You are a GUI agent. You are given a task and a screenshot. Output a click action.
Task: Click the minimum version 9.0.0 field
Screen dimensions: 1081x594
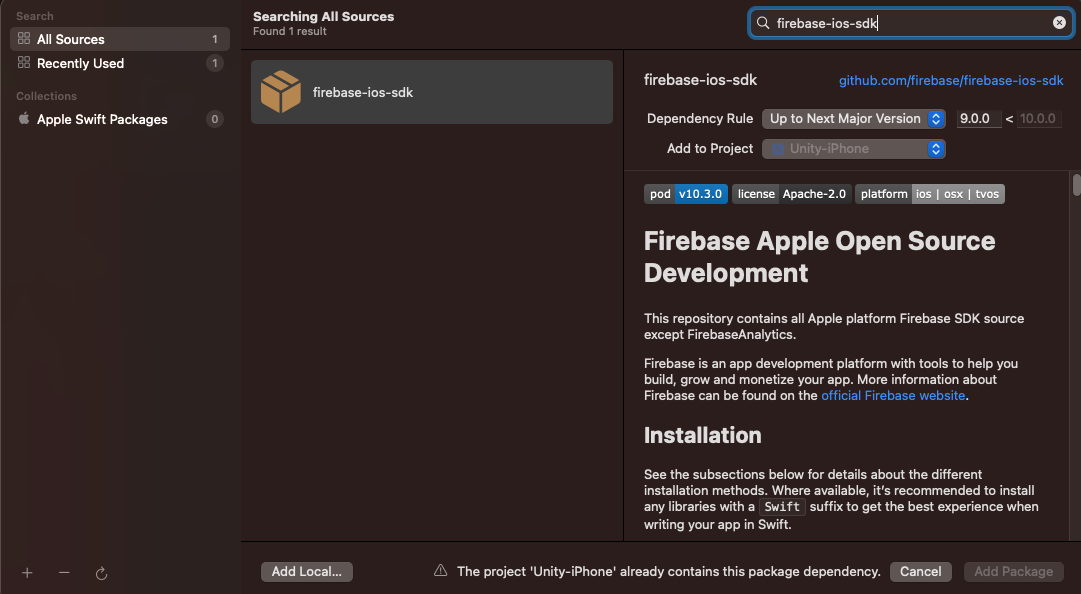pos(978,118)
